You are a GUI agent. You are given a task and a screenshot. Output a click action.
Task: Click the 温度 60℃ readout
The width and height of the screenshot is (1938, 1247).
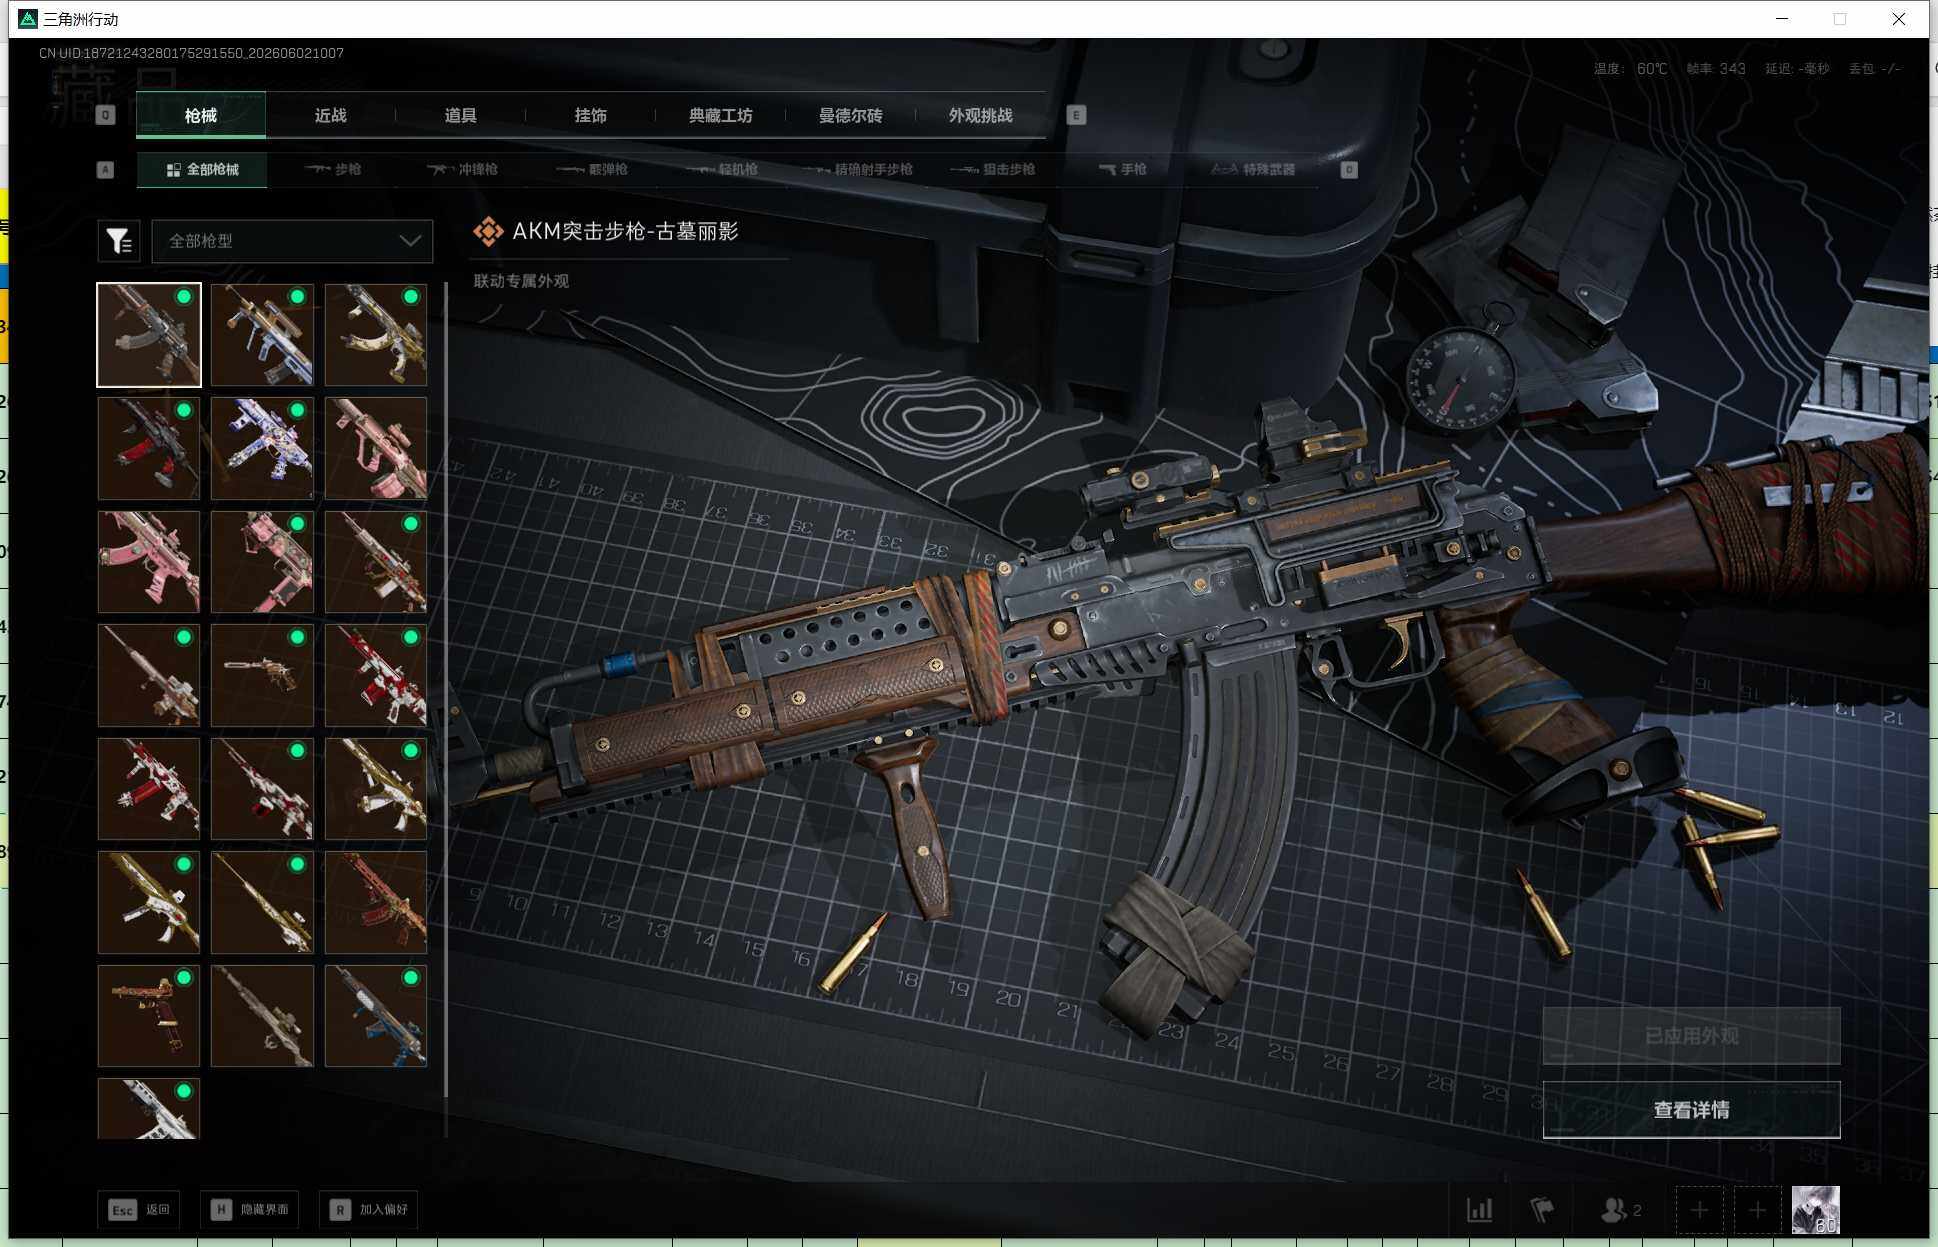[x=1630, y=69]
